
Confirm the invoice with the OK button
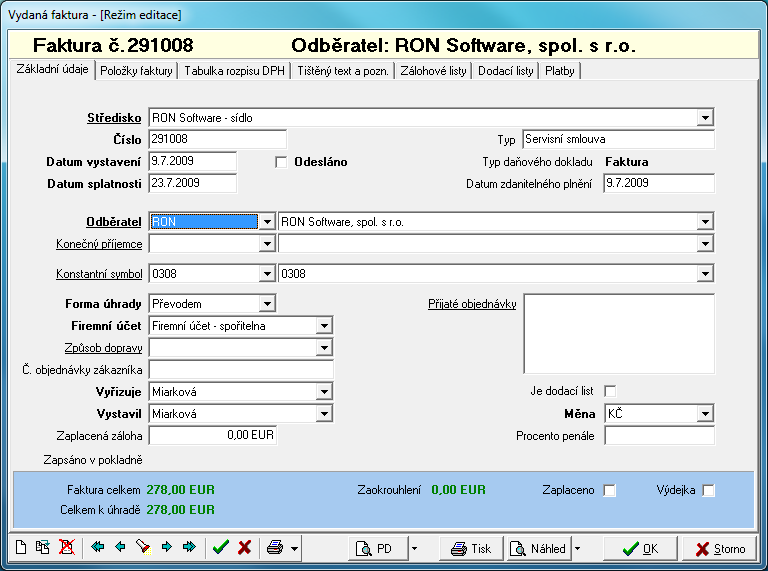click(641, 548)
